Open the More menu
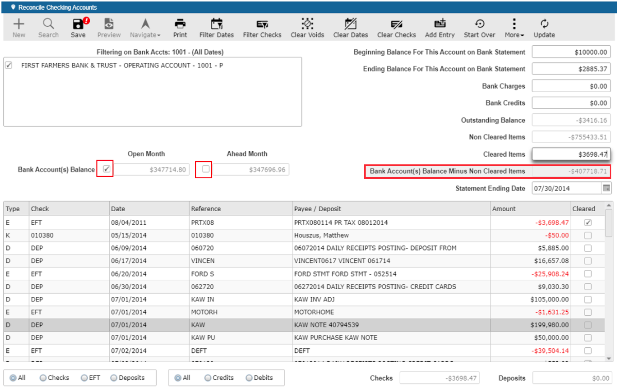This screenshot has width=617, height=391. click(x=514, y=28)
